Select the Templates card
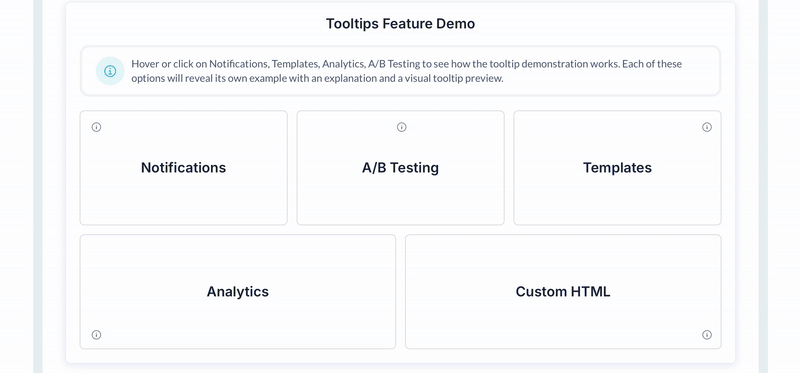Screen dimensions: 800x373 tap(617, 168)
